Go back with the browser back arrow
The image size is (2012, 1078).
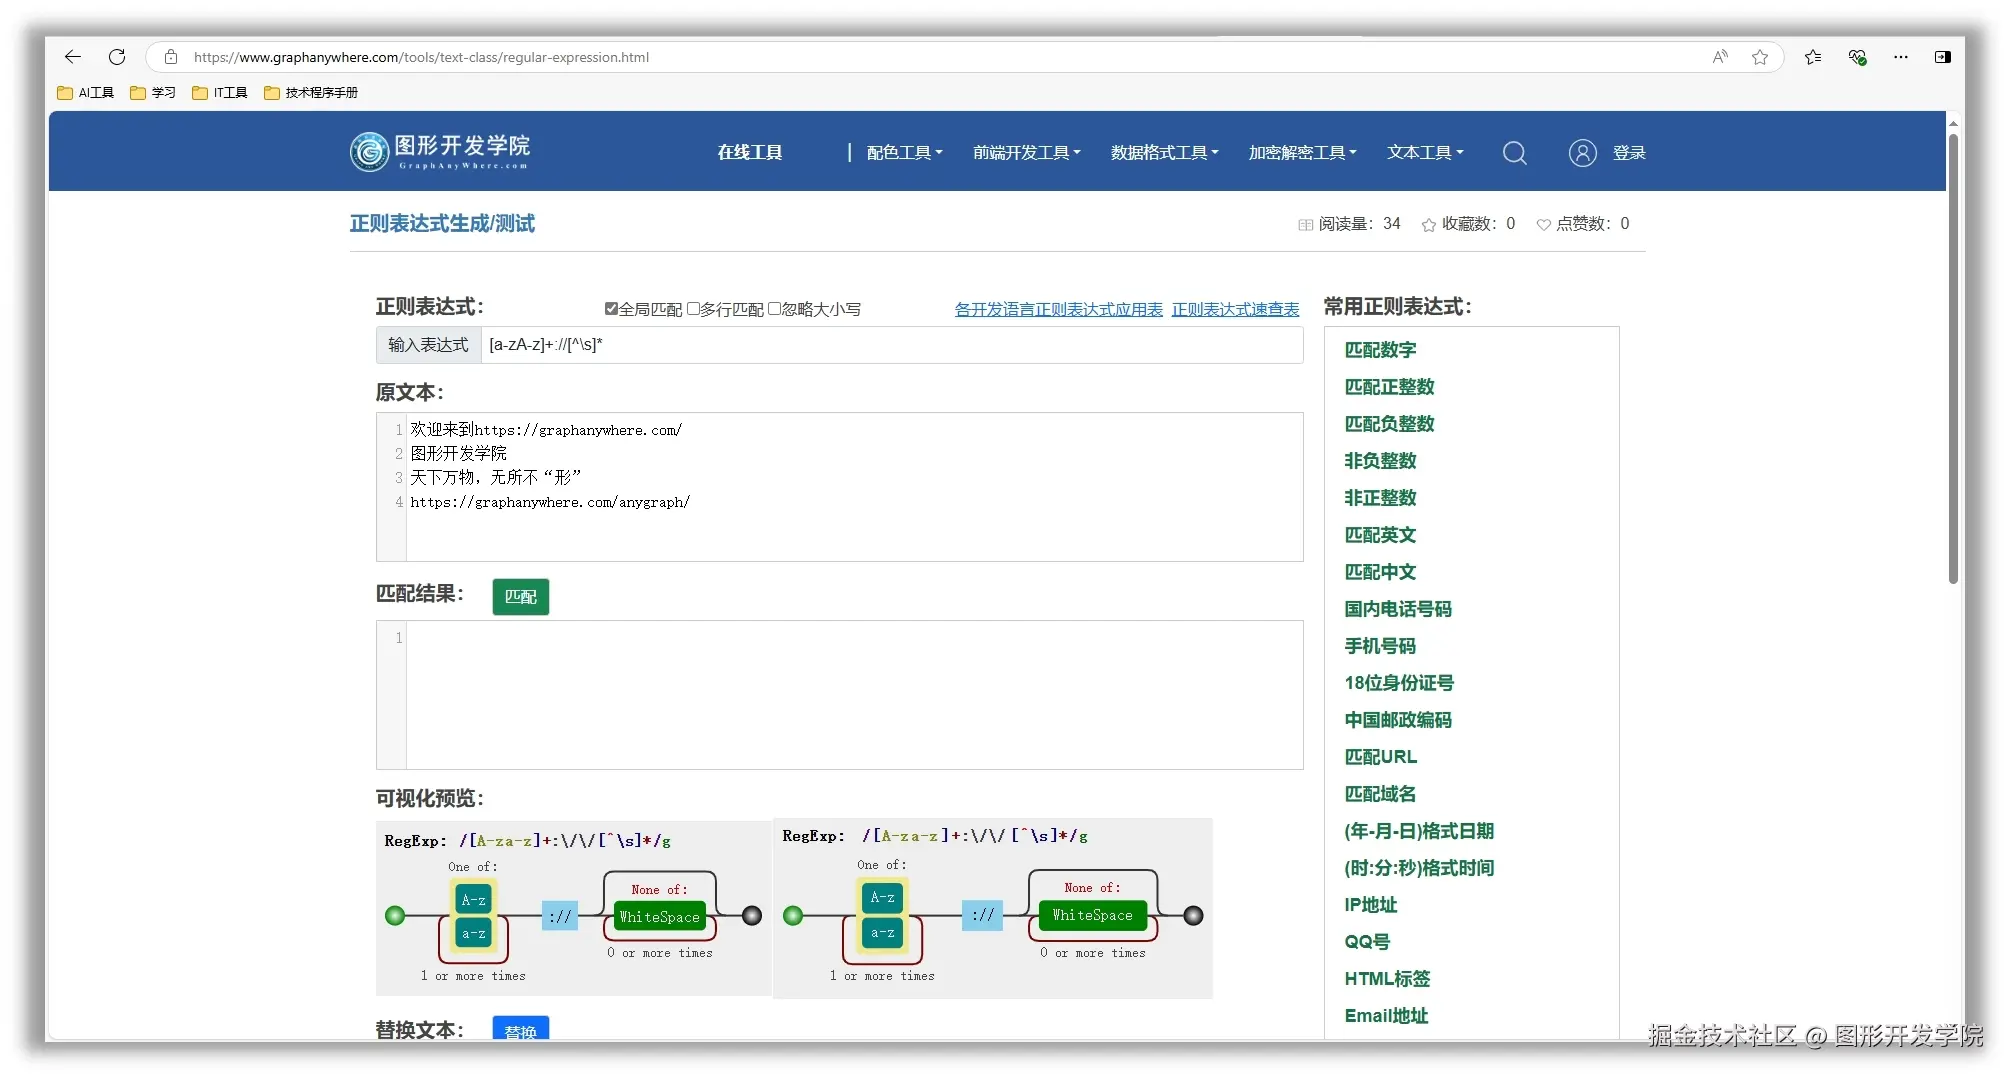pyautogui.click(x=73, y=57)
